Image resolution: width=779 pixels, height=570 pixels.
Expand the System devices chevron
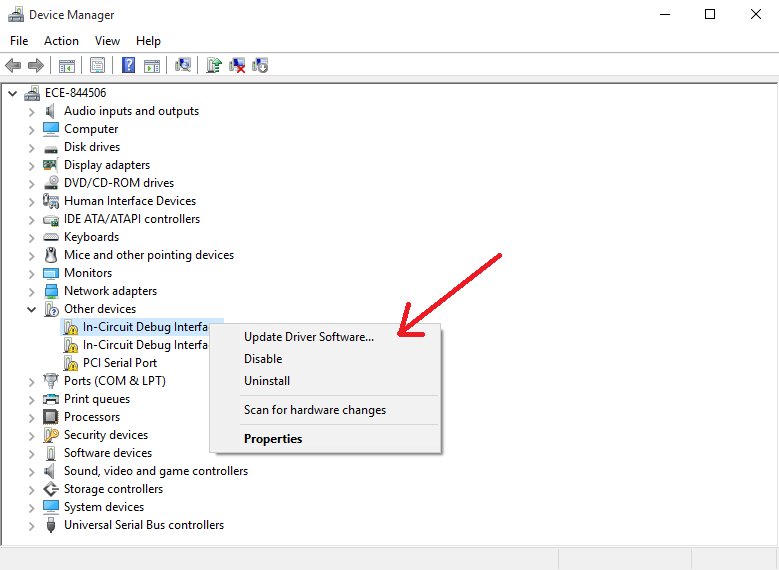coord(31,508)
